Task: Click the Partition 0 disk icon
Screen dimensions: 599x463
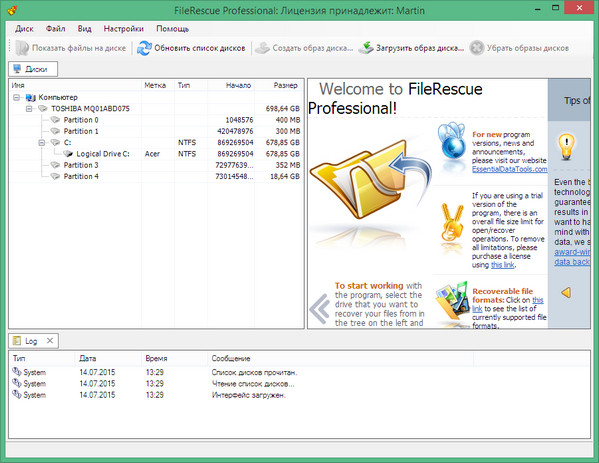Action: 56,120
